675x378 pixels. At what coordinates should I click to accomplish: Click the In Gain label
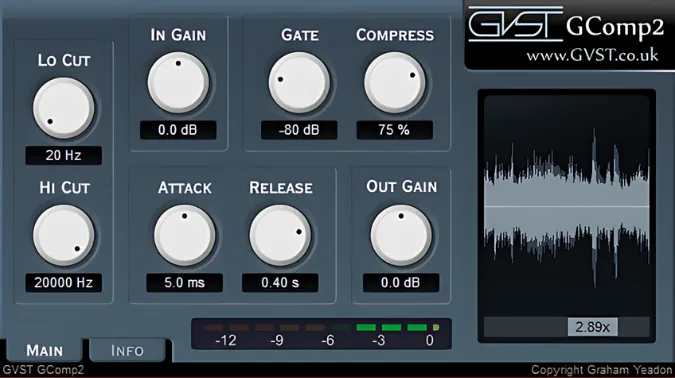pyautogui.click(x=178, y=35)
